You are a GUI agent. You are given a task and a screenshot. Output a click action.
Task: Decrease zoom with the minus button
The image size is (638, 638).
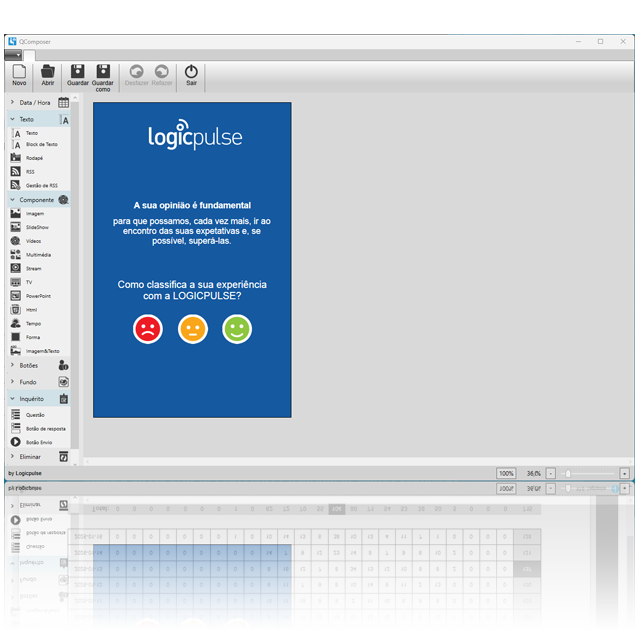click(551, 474)
